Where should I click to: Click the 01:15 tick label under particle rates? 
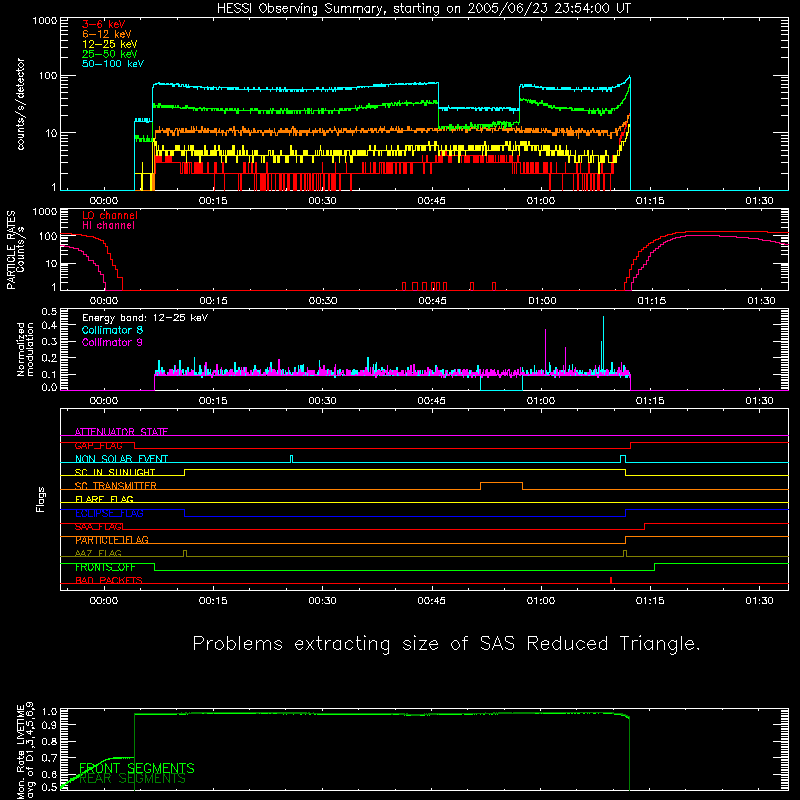click(x=652, y=301)
